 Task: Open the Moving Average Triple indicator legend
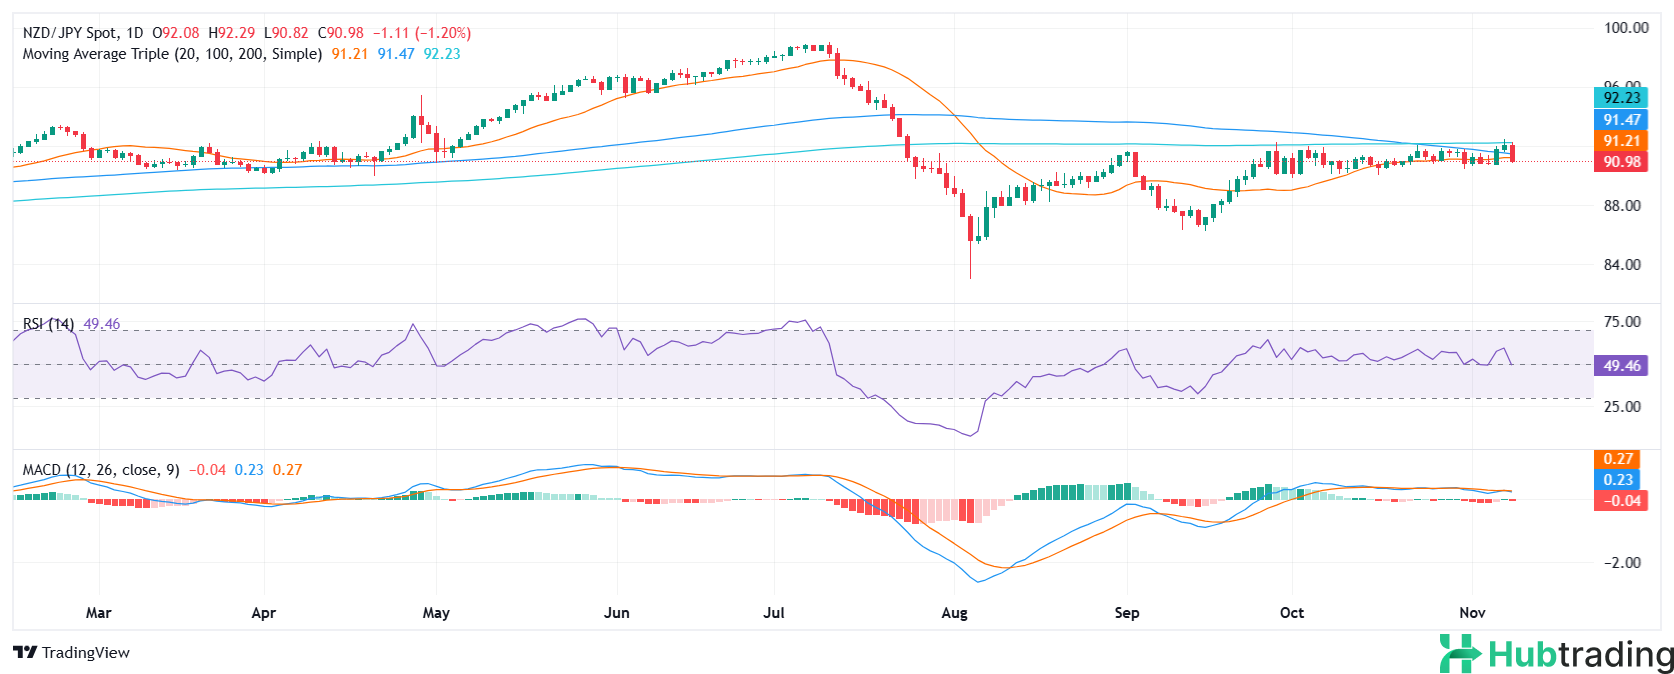pyautogui.click(x=172, y=54)
